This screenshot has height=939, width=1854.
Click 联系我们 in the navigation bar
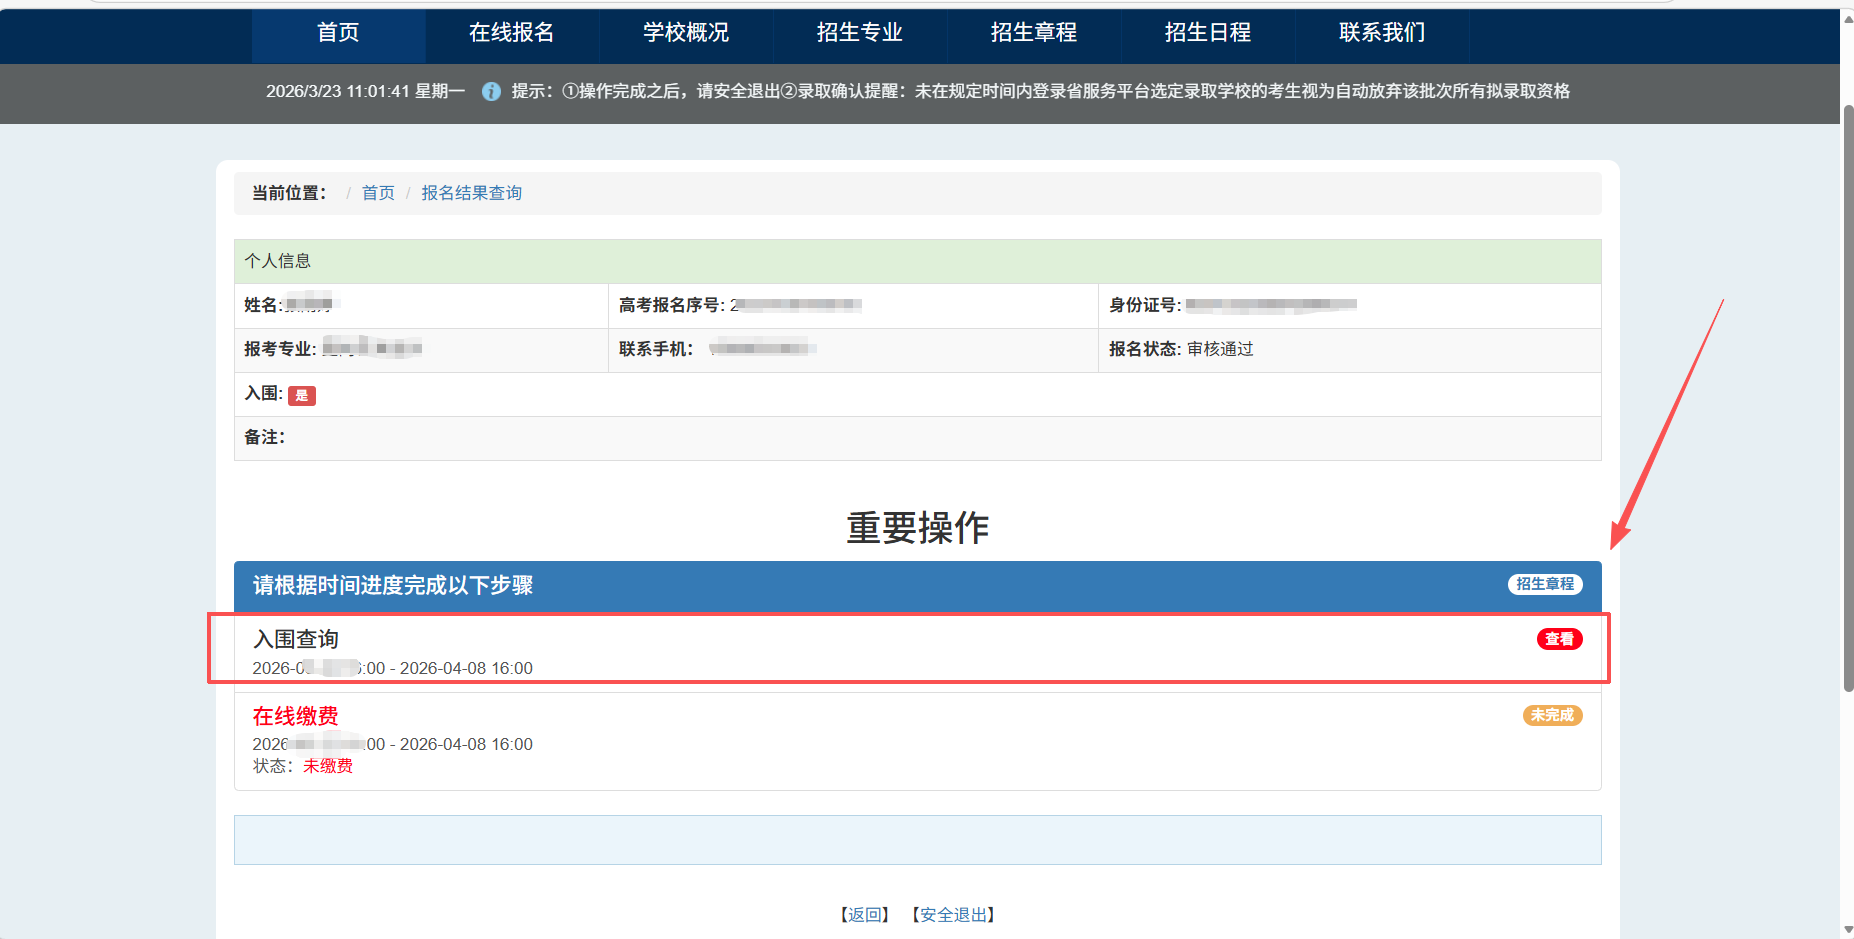[x=1382, y=33]
